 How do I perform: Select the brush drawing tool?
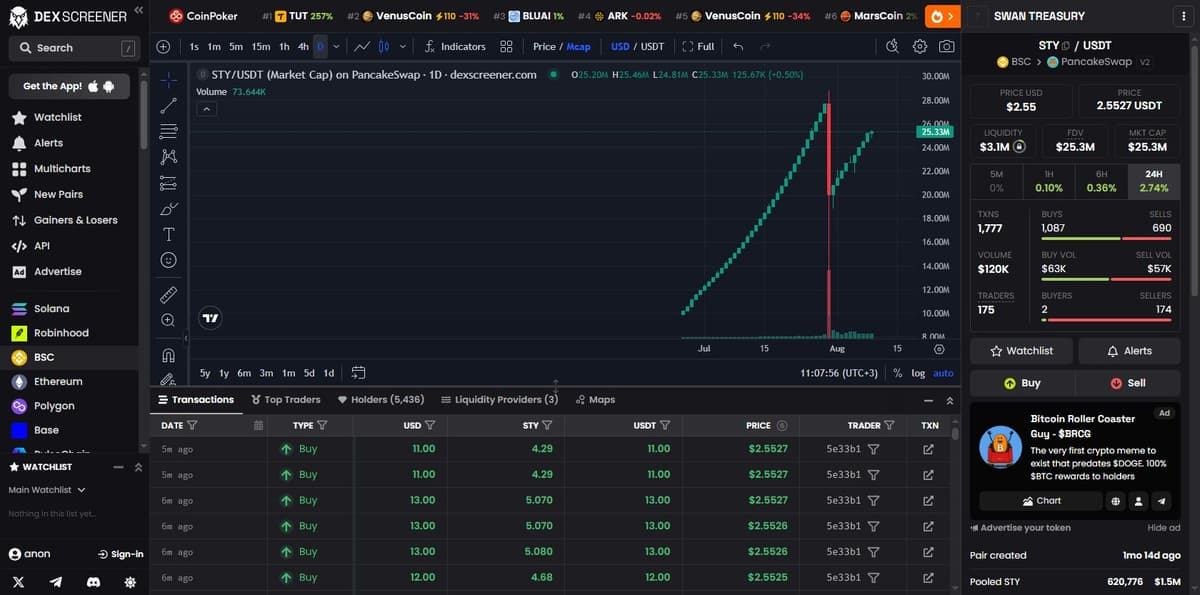[x=169, y=209]
